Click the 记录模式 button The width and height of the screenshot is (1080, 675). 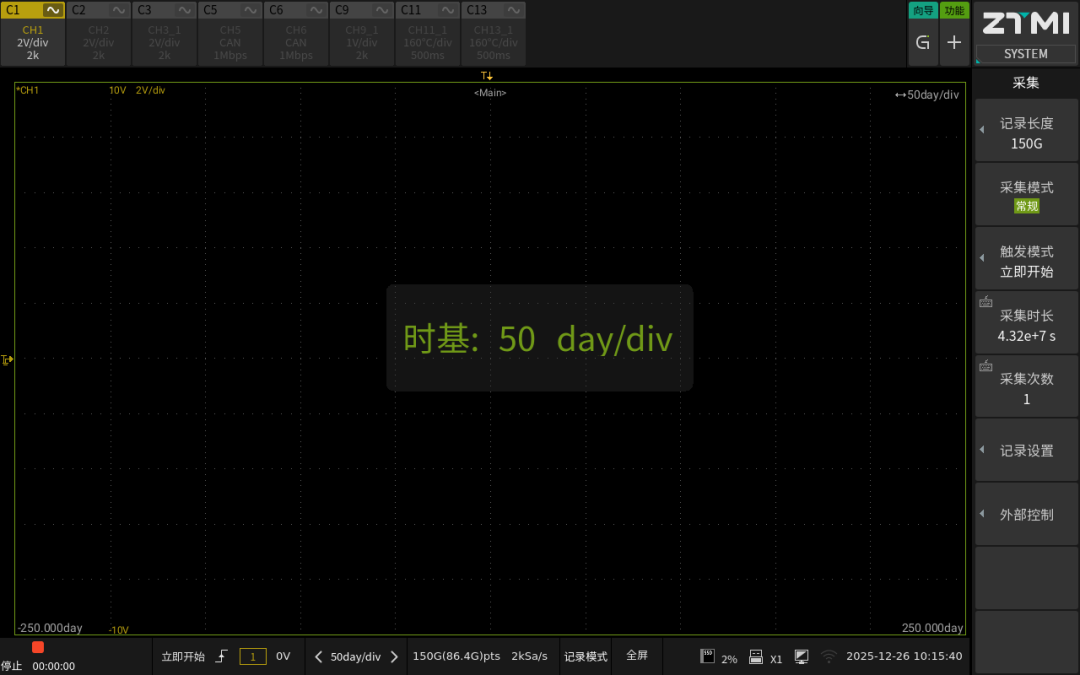tap(585, 656)
